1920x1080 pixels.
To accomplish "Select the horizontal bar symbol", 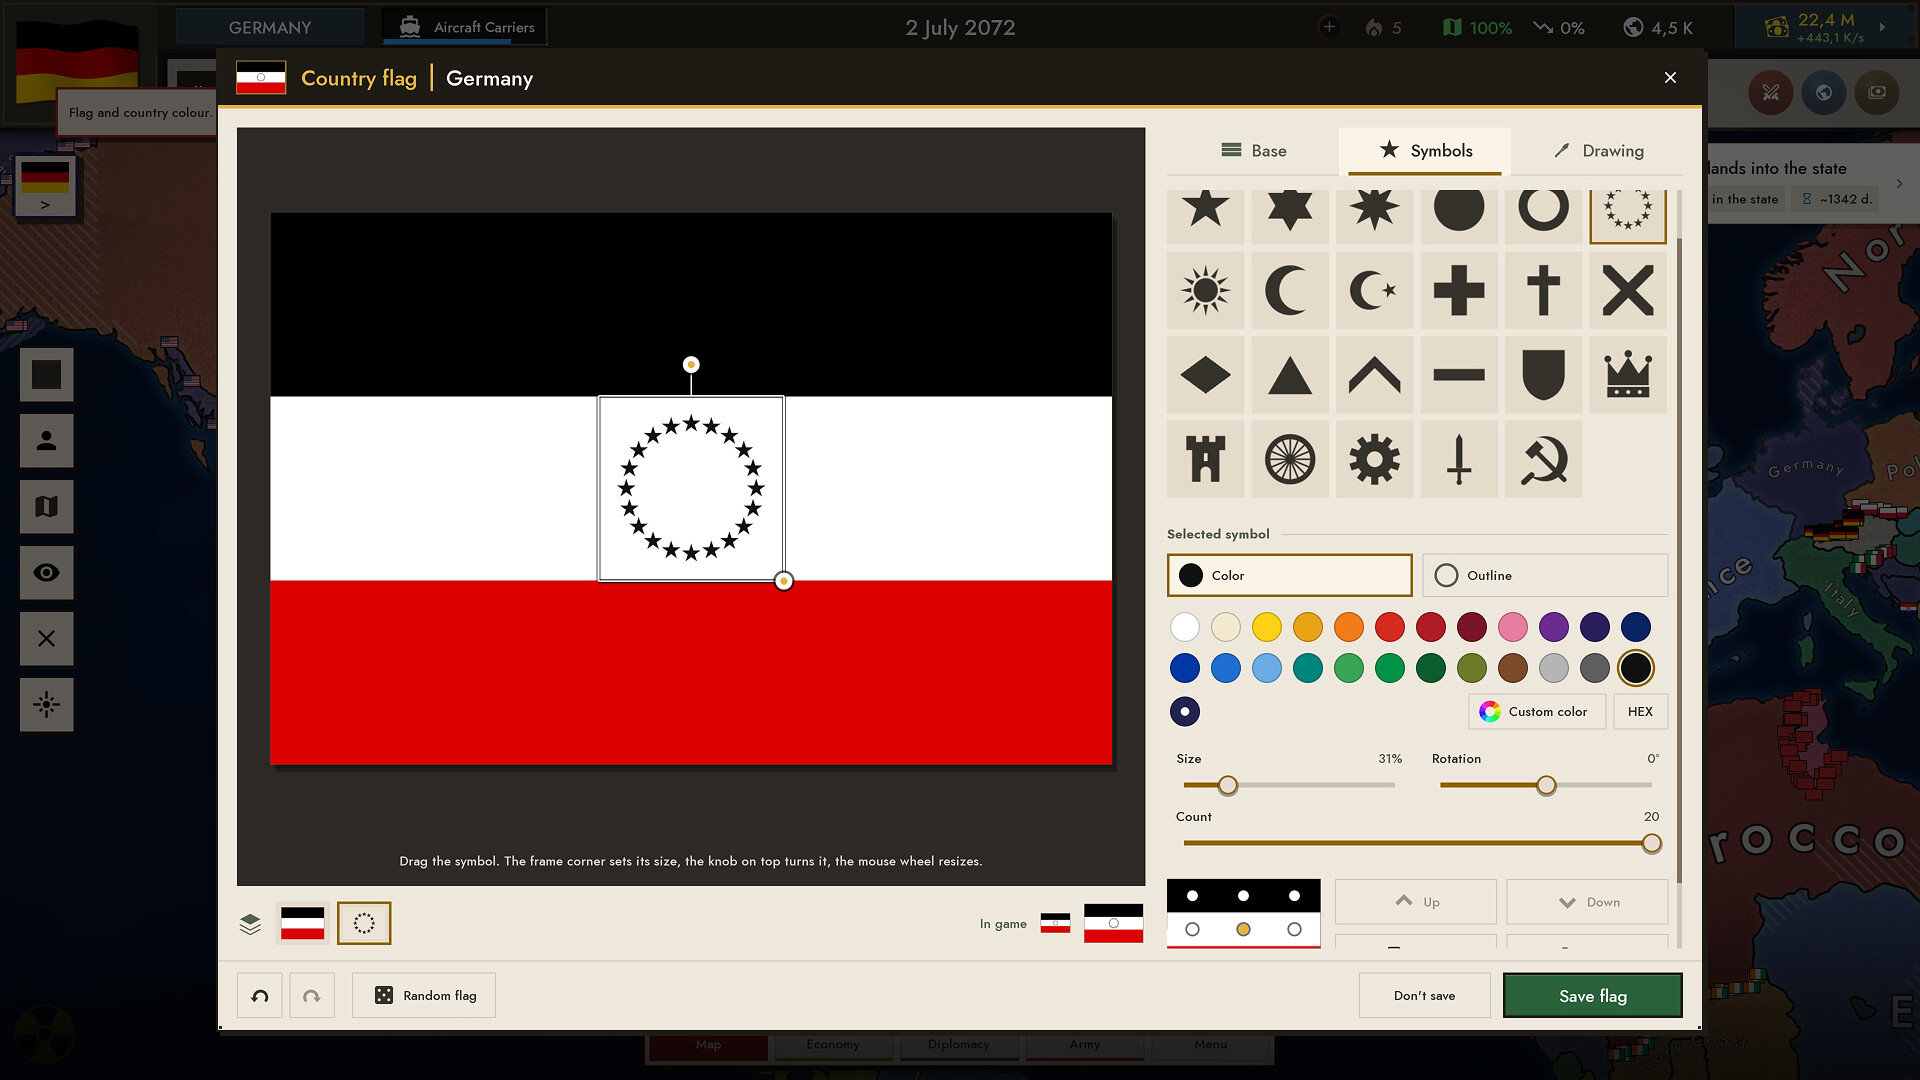I will (x=1458, y=375).
